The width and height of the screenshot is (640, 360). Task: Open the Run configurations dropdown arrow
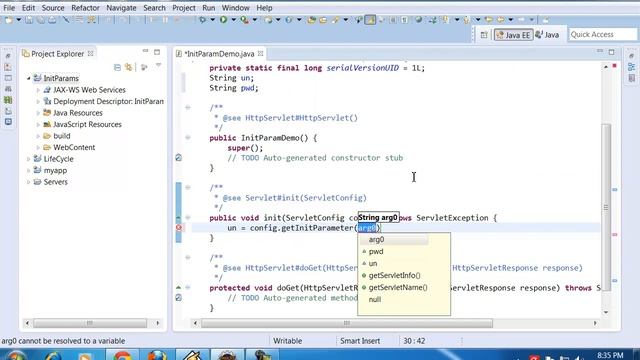tap(233, 20)
